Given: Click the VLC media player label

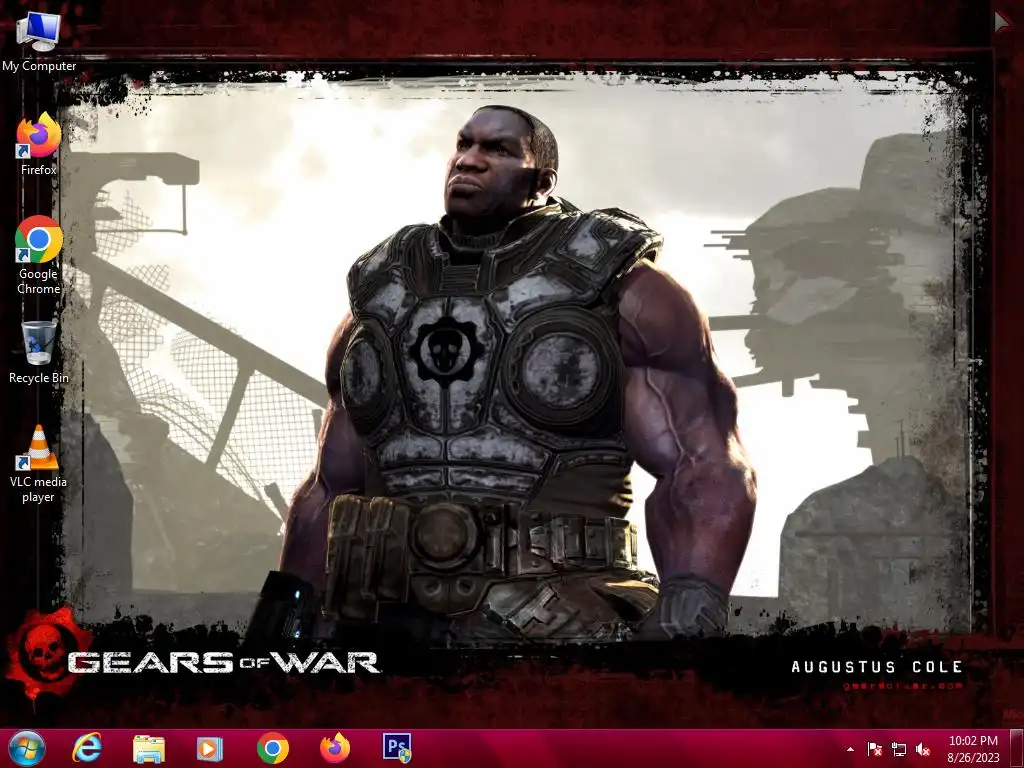Looking at the screenshot, I should (x=39, y=489).
